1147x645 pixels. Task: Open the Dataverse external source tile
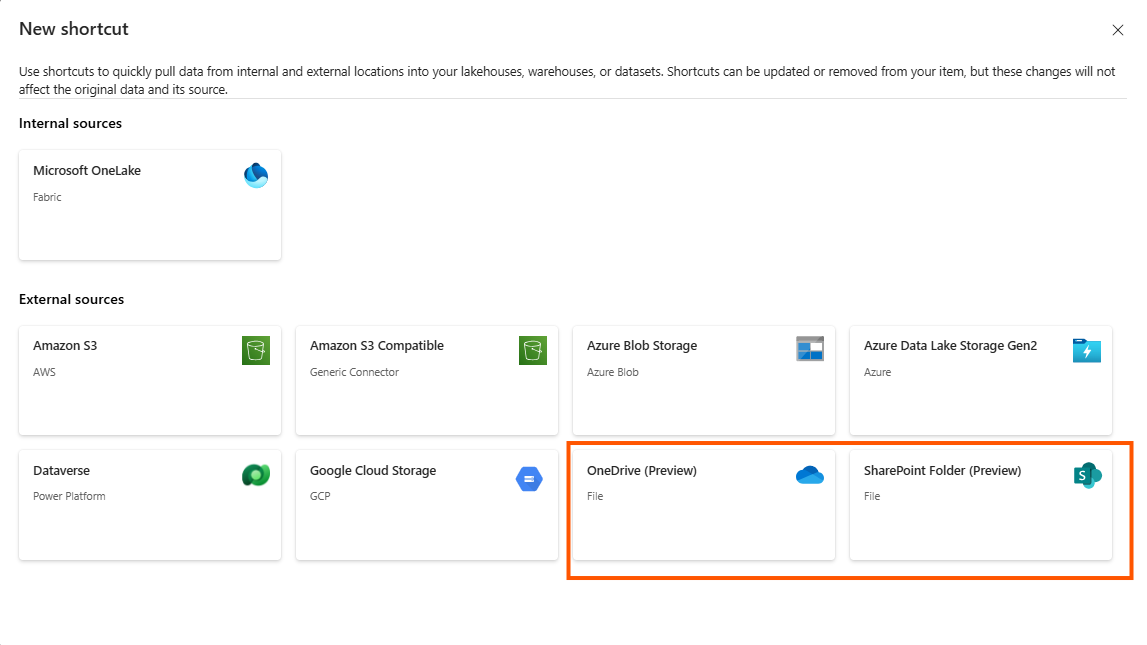(149, 505)
